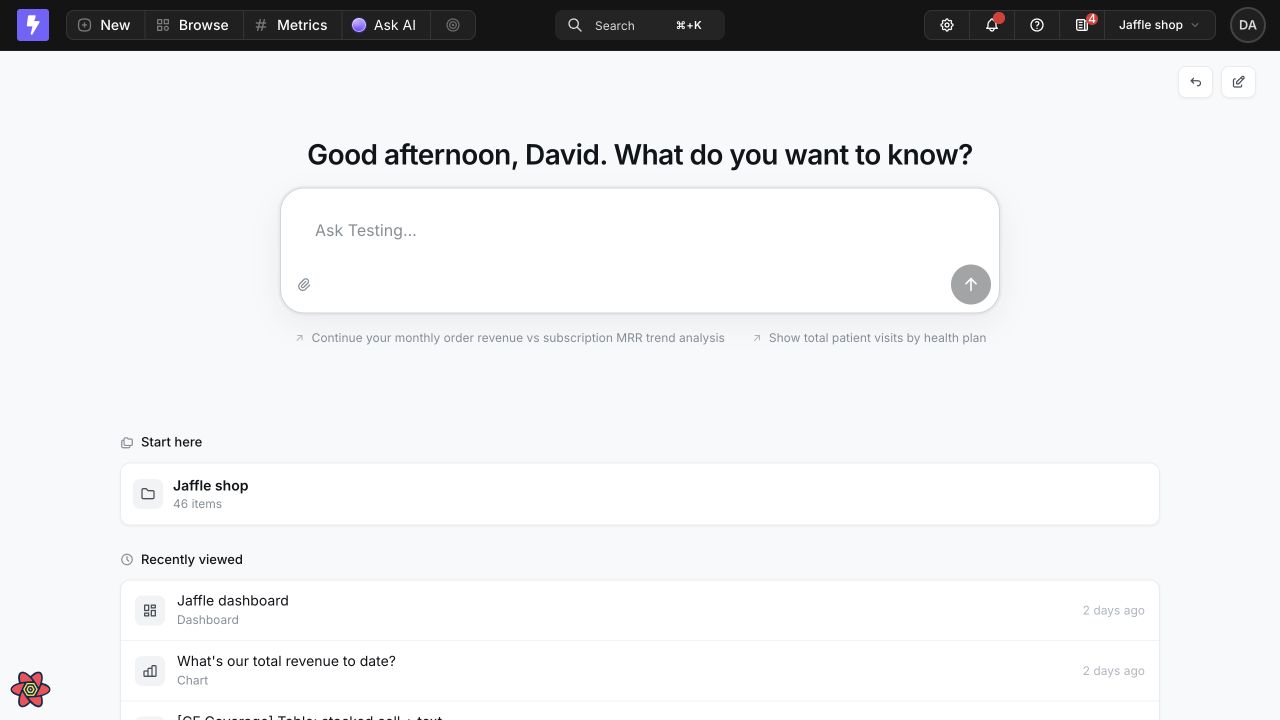Click the dashboard grid icon beside Jaffle dashboard
1280x720 pixels.
[150, 610]
